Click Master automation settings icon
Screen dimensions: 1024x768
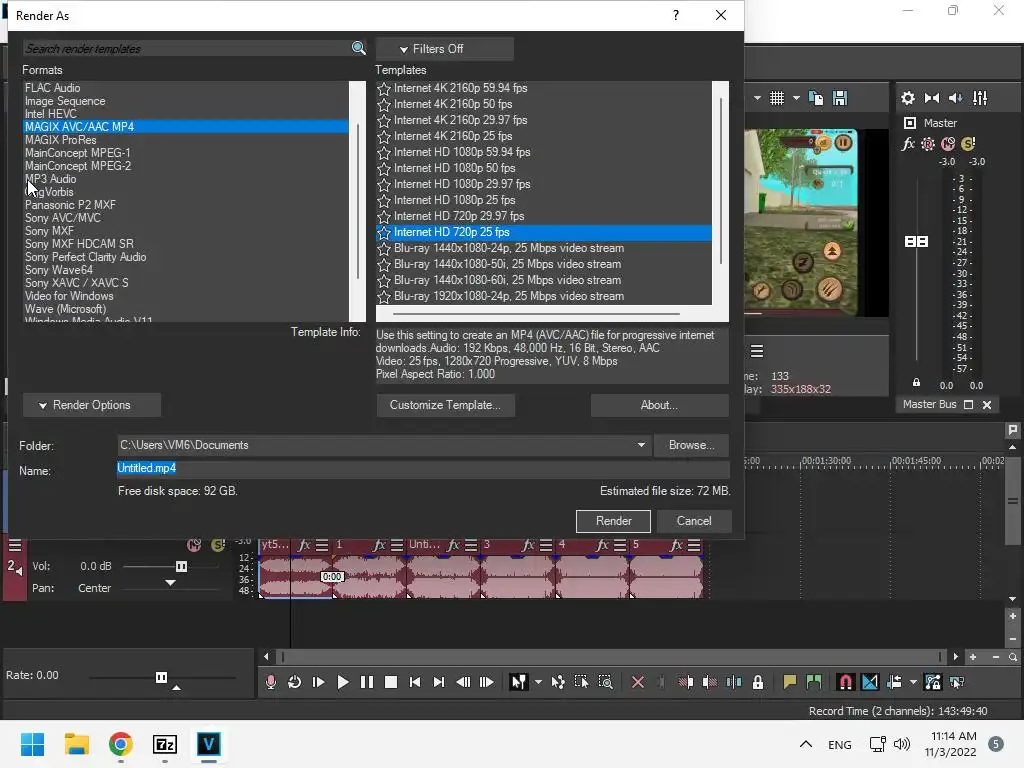927,144
